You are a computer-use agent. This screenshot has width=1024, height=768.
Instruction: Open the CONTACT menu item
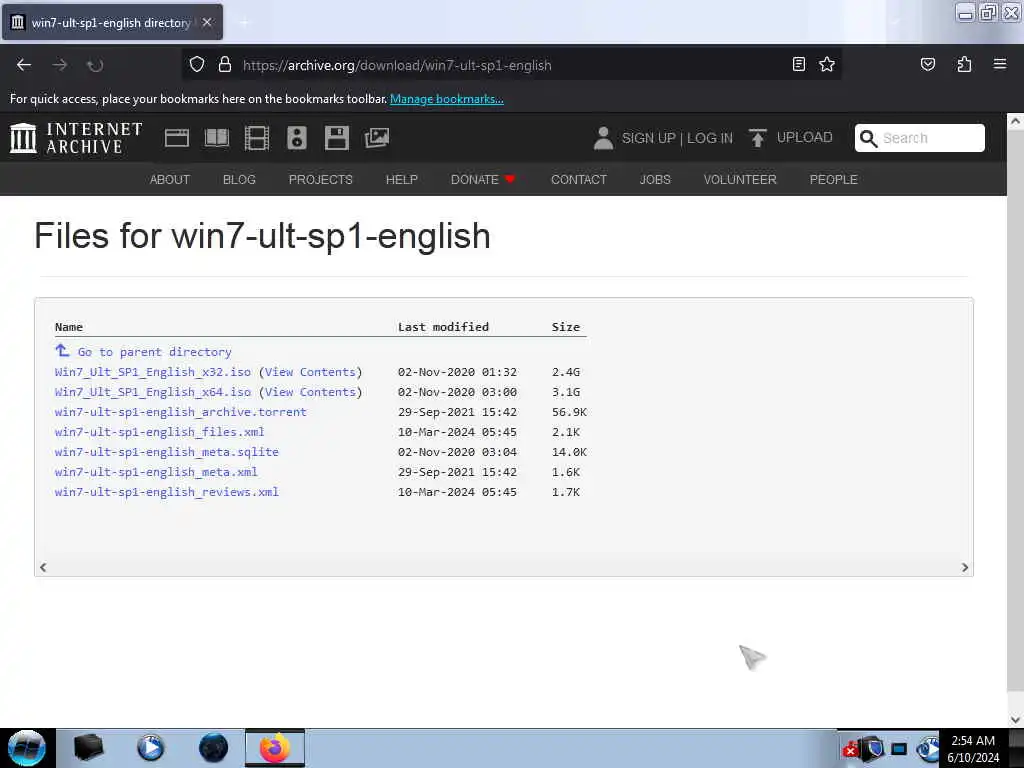[579, 180]
